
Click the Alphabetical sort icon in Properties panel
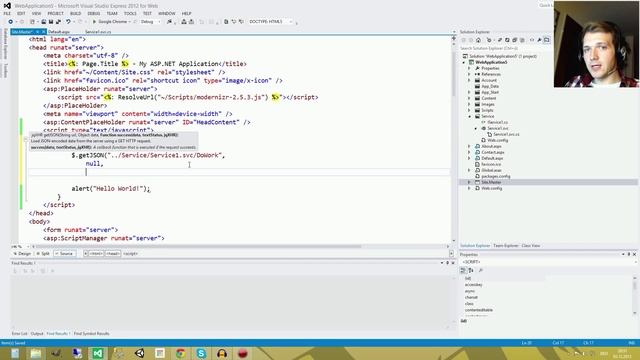(471, 270)
